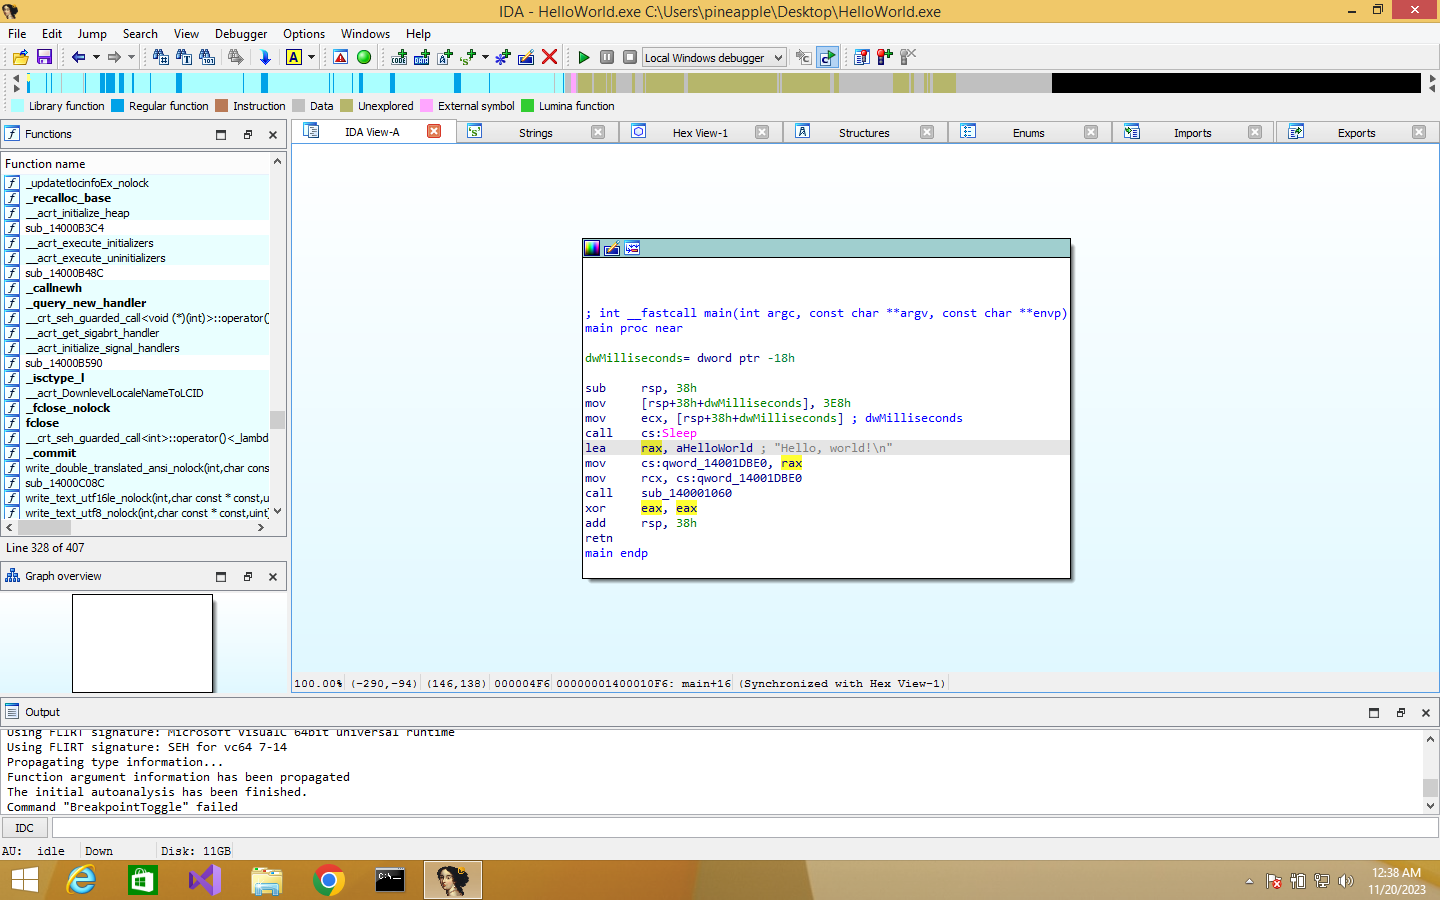1440x900 pixels.
Task: Close the IDA View-A tab
Action: (x=434, y=131)
